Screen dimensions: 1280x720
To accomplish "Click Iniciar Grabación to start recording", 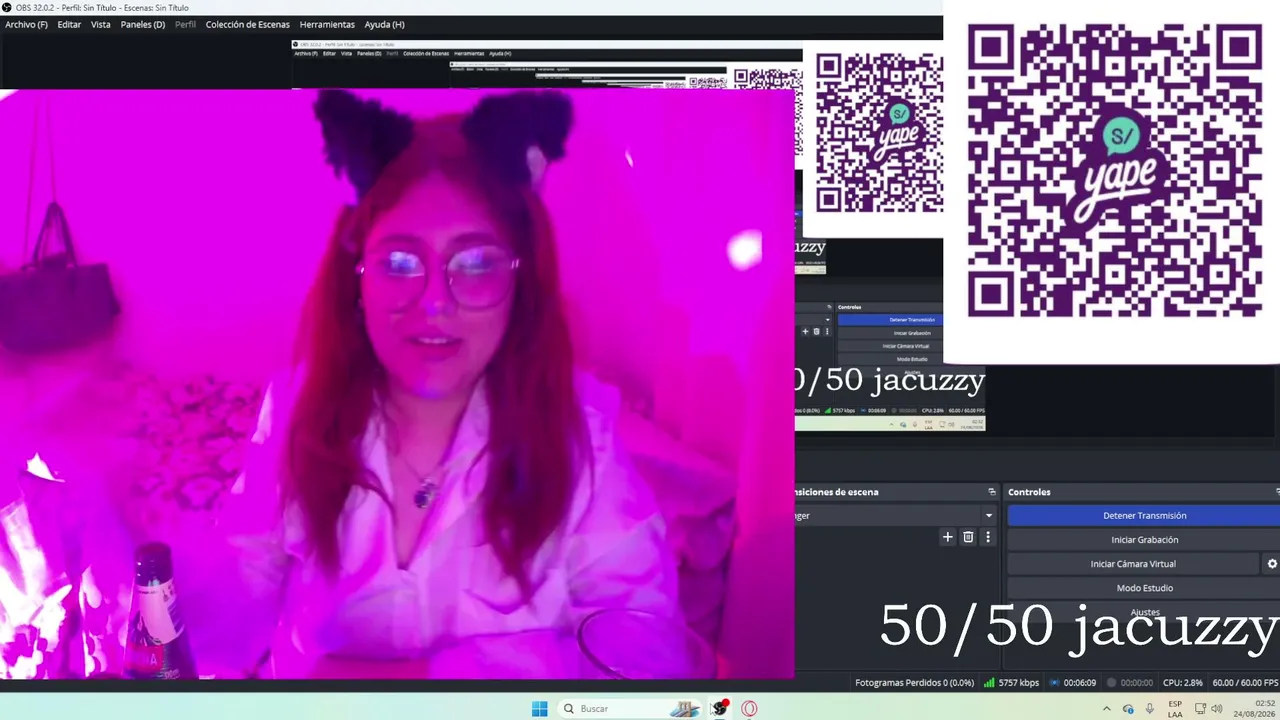I will (1144, 540).
